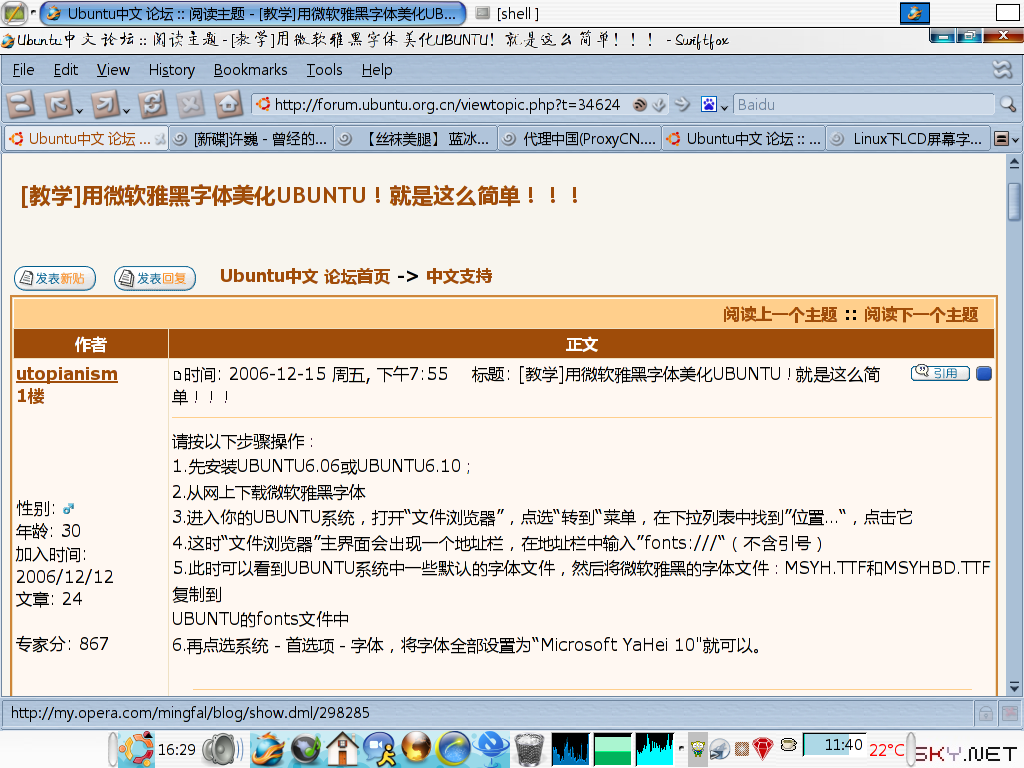Image resolution: width=1024 pixels, height=768 pixels.
Task: Click the back navigation arrow button
Action: click(x=59, y=104)
